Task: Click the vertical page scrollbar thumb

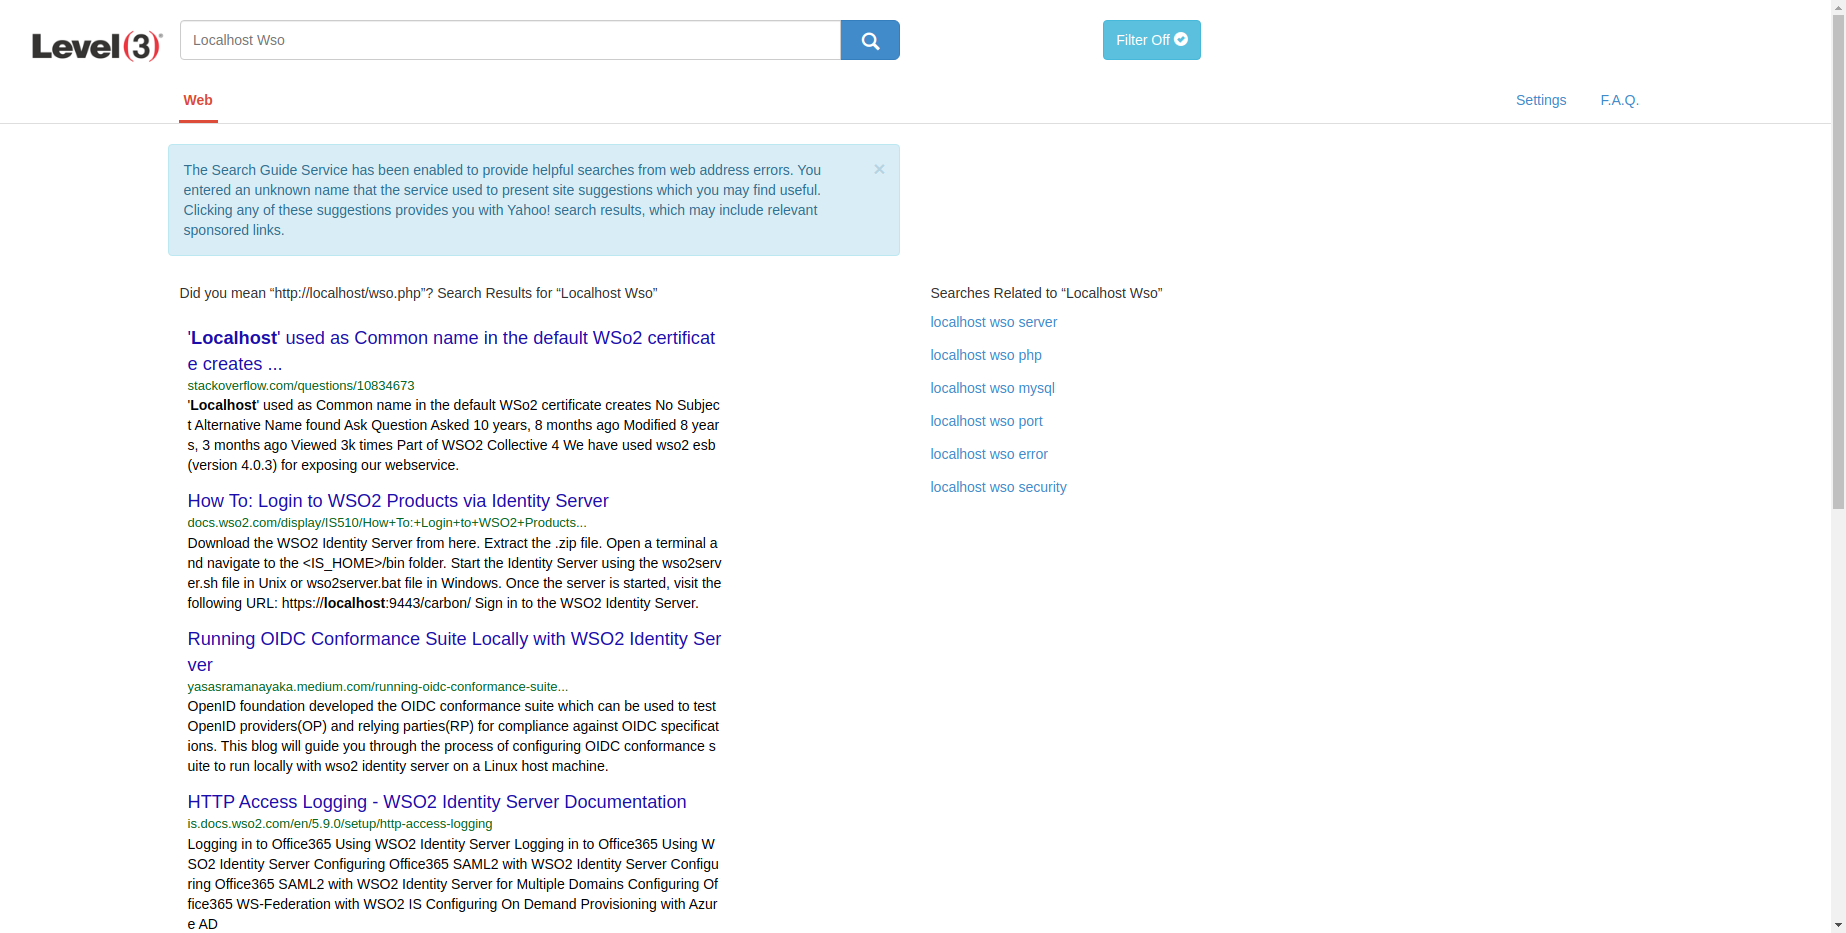Action: click(x=1838, y=262)
